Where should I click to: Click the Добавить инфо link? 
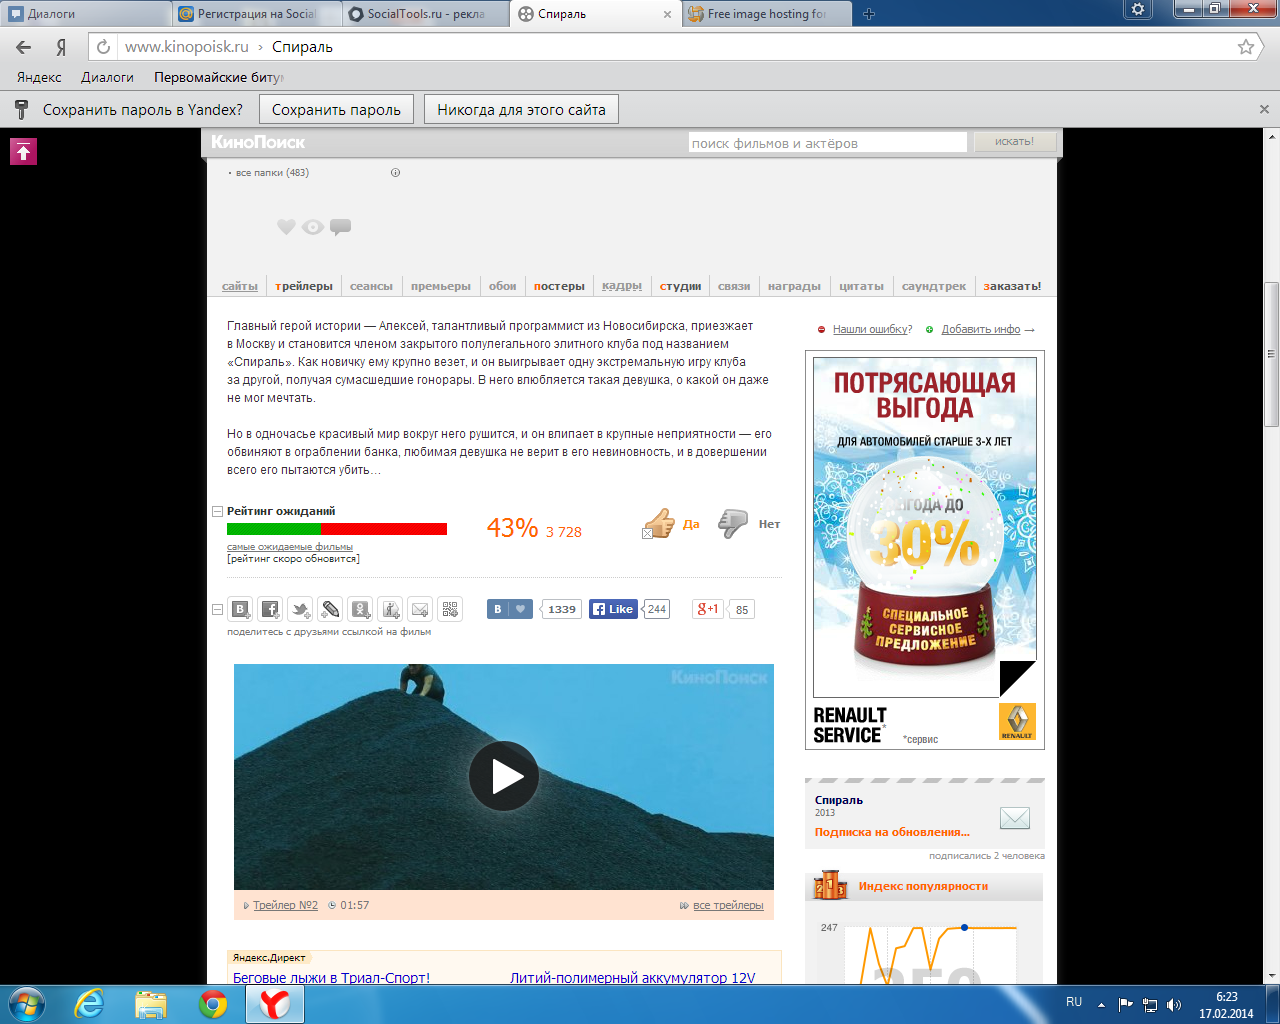click(981, 329)
